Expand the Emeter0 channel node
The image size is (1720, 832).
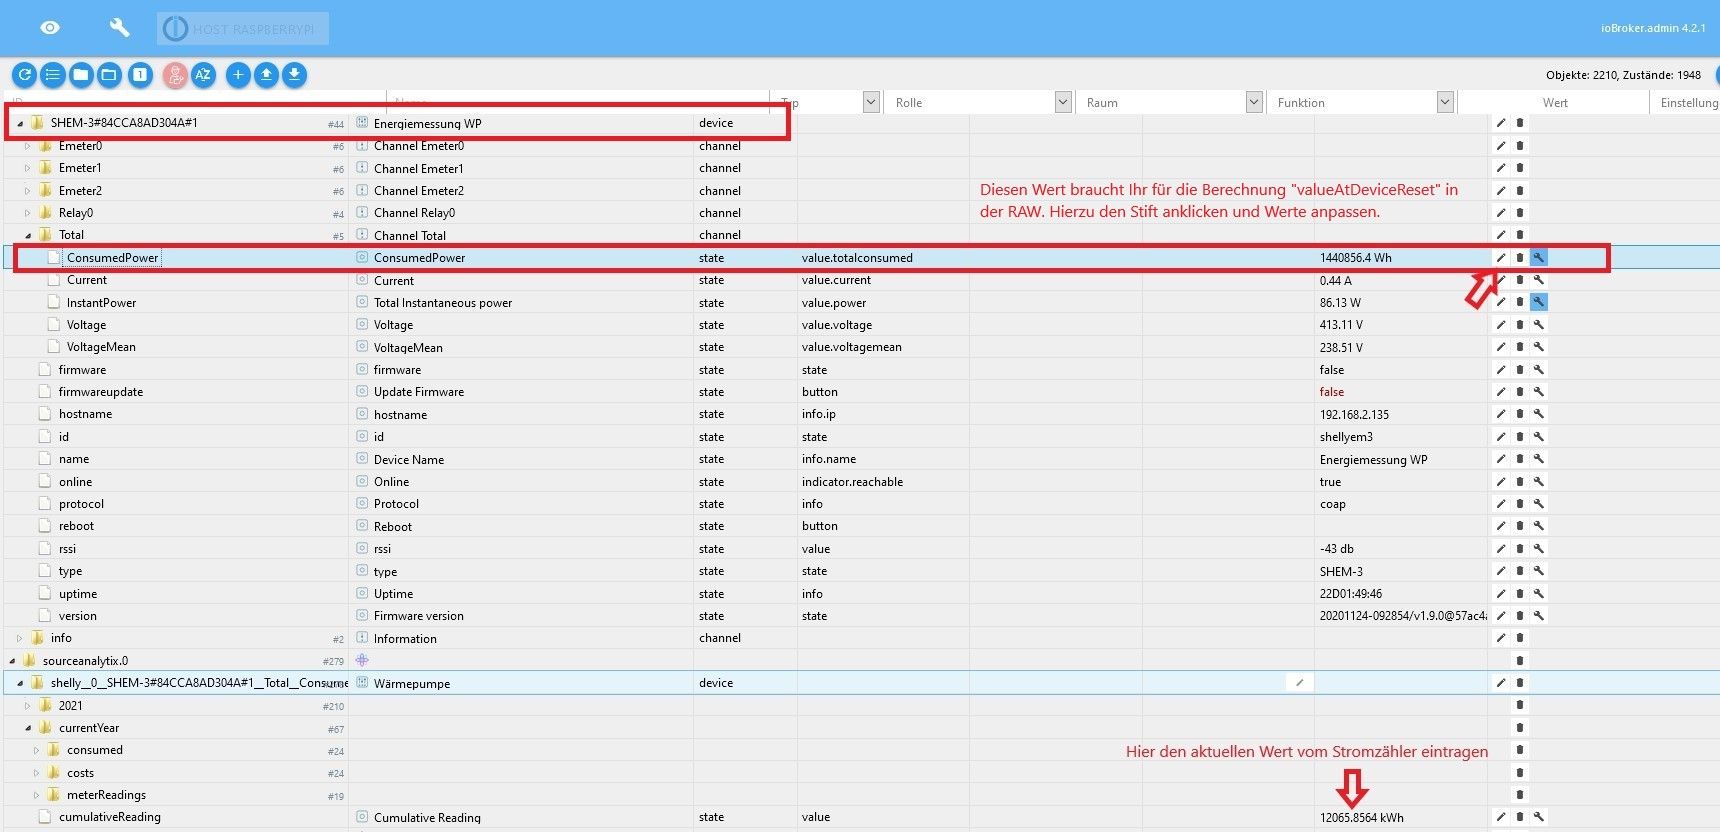point(28,146)
